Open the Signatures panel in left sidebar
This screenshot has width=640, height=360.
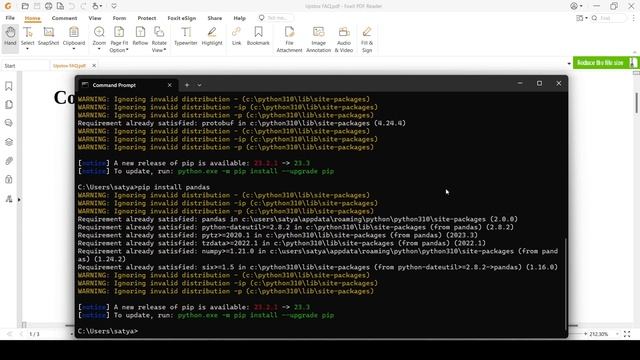coord(9,199)
